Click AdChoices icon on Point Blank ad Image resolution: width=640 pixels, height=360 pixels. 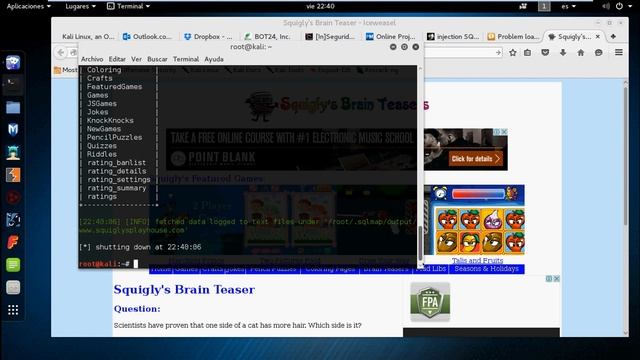pyautogui.click(x=497, y=132)
